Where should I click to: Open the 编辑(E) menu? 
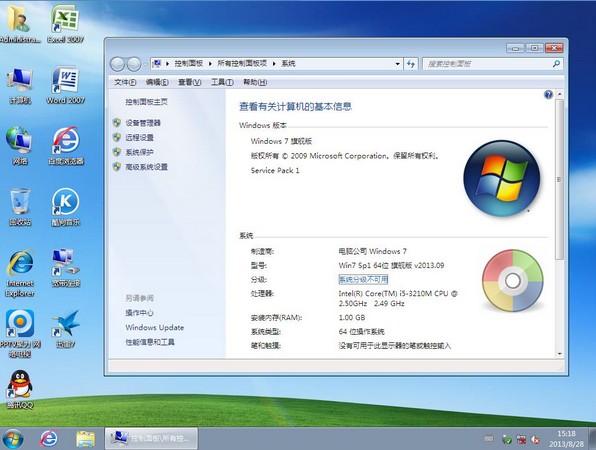coord(157,82)
